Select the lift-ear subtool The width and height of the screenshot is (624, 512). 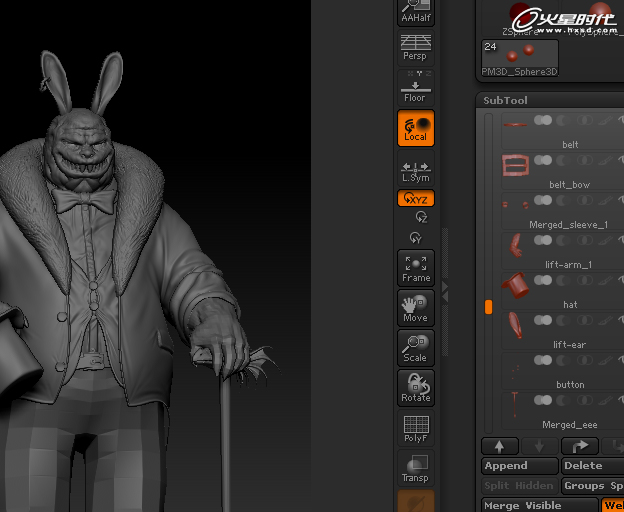pyautogui.click(x=562, y=331)
